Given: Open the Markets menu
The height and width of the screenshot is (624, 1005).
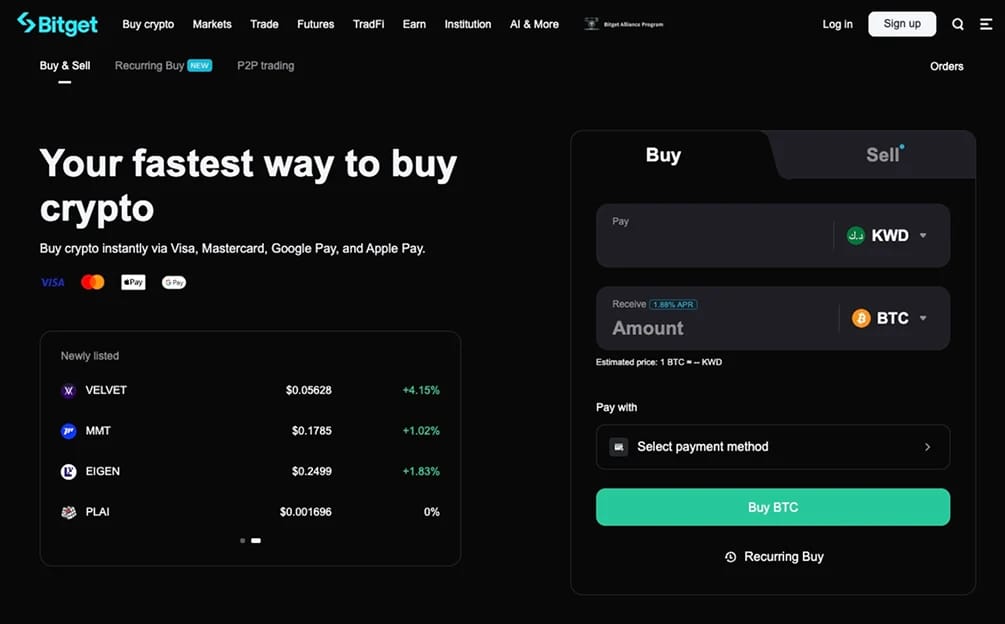Looking at the screenshot, I should 212,24.
